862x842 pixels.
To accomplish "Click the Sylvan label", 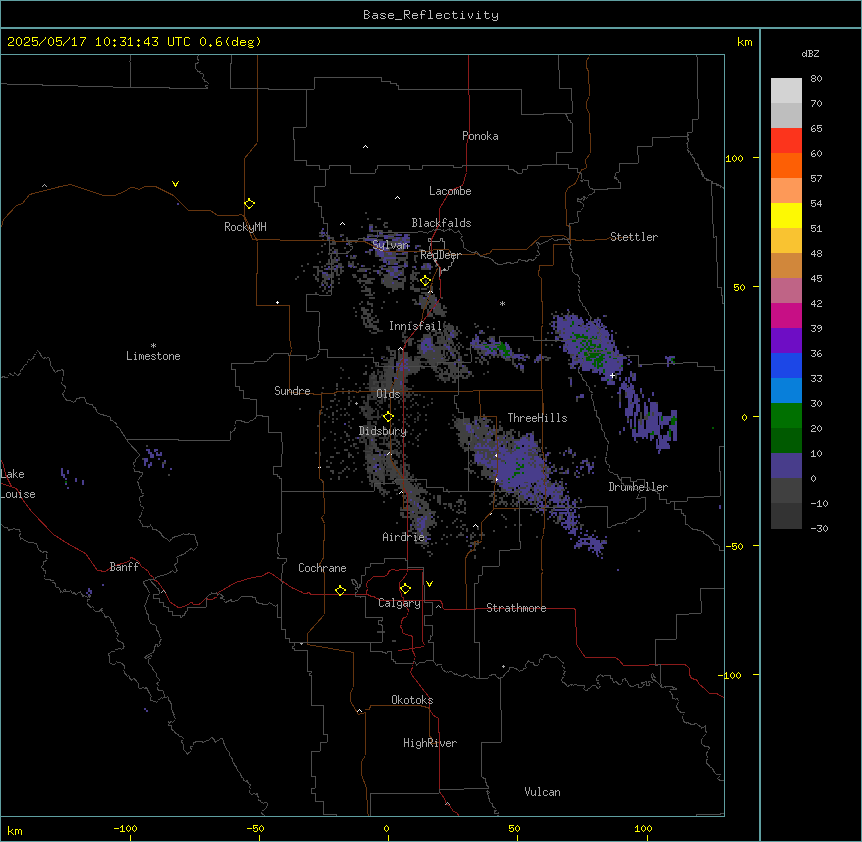I will point(391,245).
